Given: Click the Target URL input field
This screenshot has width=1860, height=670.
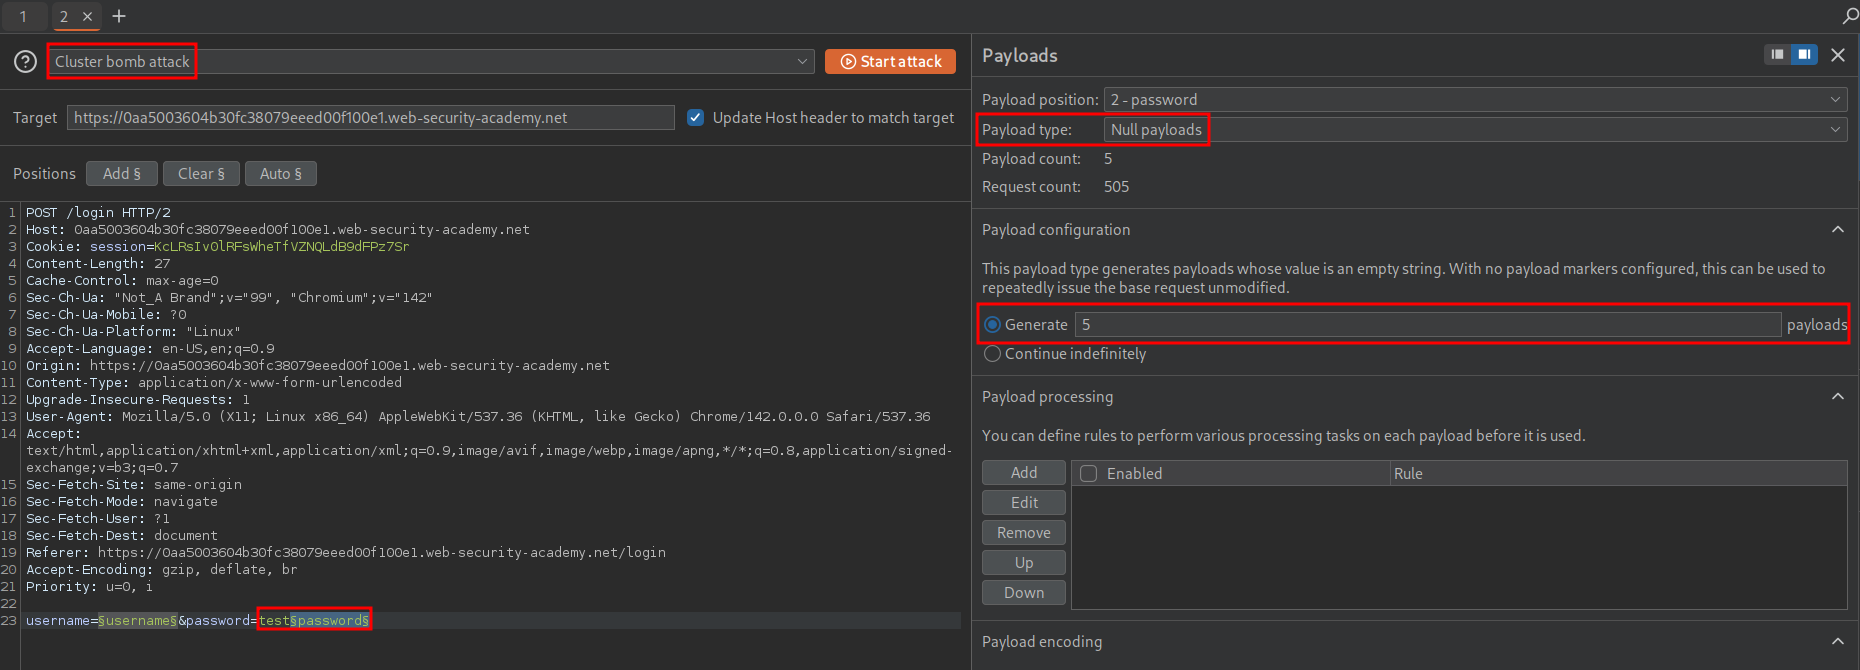Looking at the screenshot, I should [x=370, y=118].
